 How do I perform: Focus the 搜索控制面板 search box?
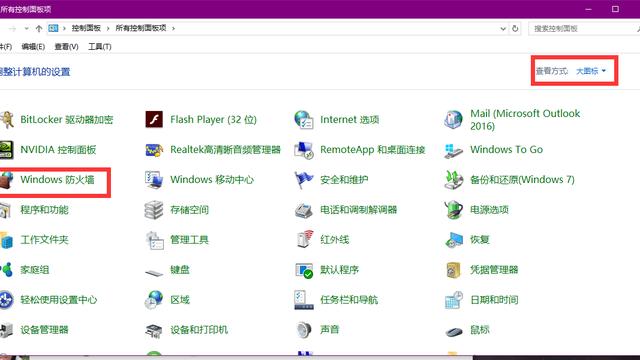coord(584,29)
